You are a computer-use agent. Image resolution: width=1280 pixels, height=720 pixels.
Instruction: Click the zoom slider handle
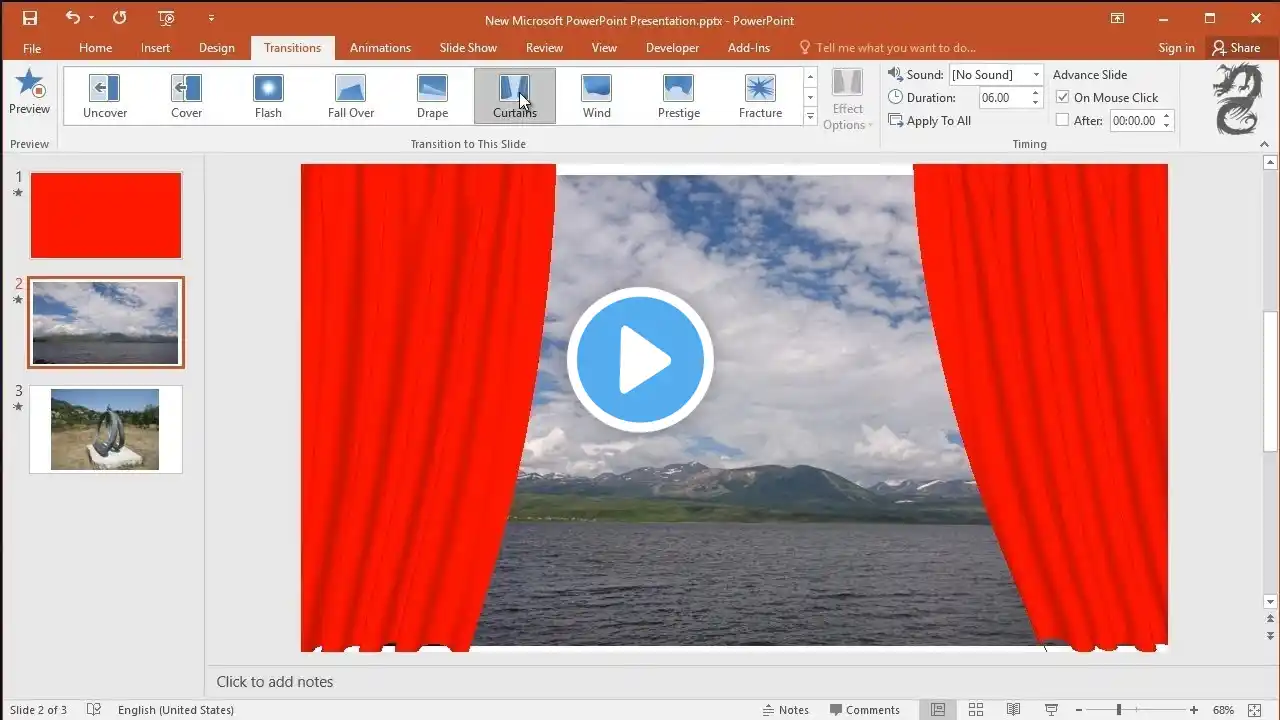1118,710
